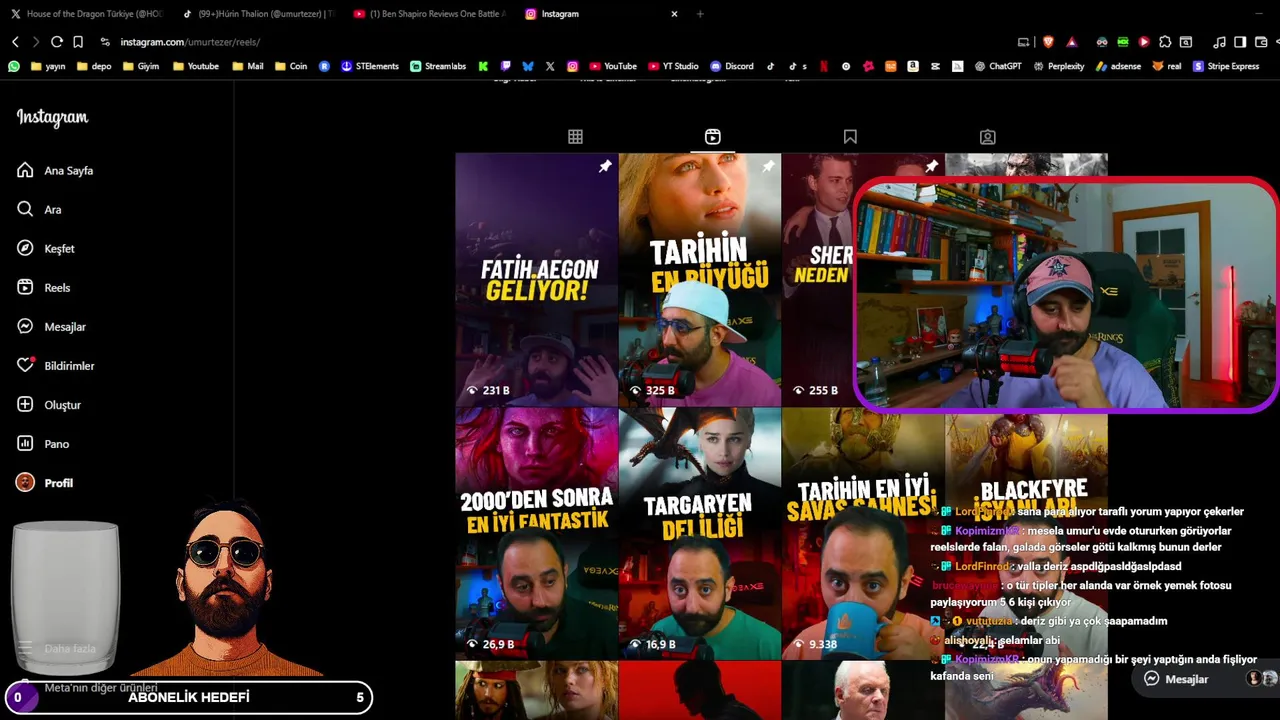Screen dimensions: 1280x720
Task: Close the Instagram browser tab
Action: tap(674, 14)
